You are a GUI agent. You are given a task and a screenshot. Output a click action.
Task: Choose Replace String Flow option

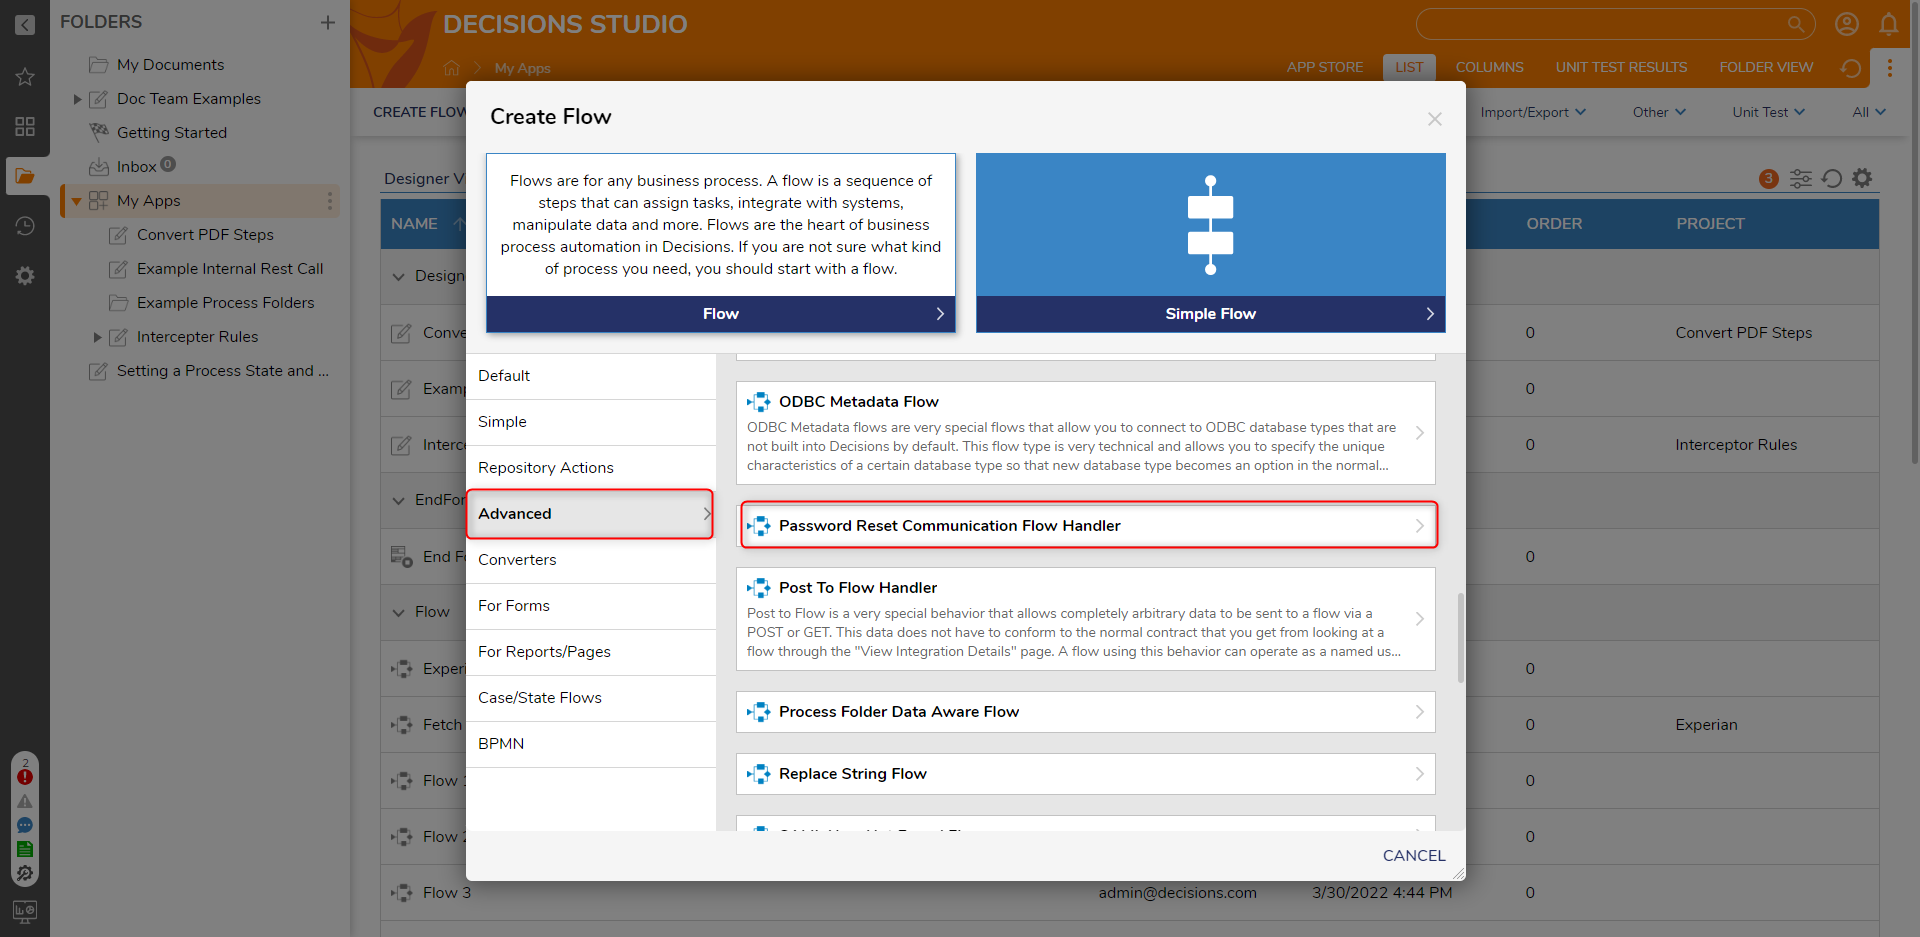(1086, 774)
